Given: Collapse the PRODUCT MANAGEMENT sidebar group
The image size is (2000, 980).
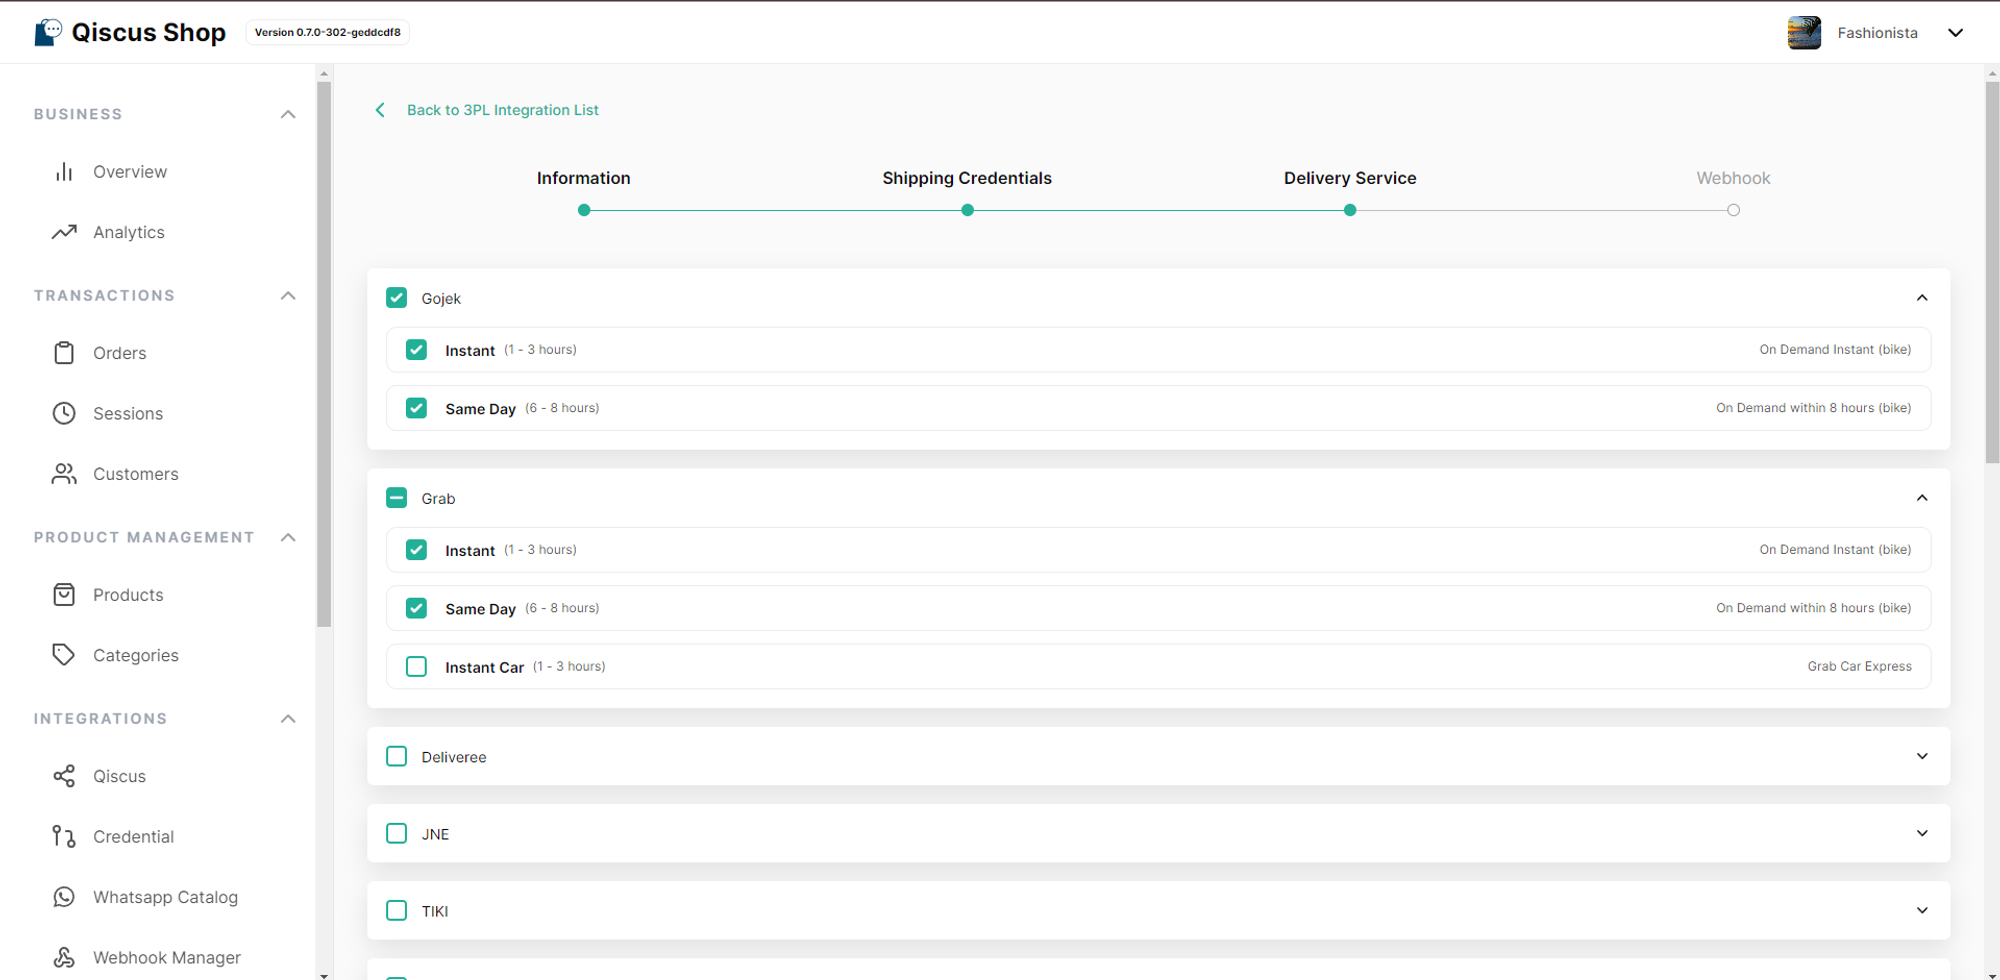Looking at the screenshot, I should pyautogui.click(x=288, y=537).
